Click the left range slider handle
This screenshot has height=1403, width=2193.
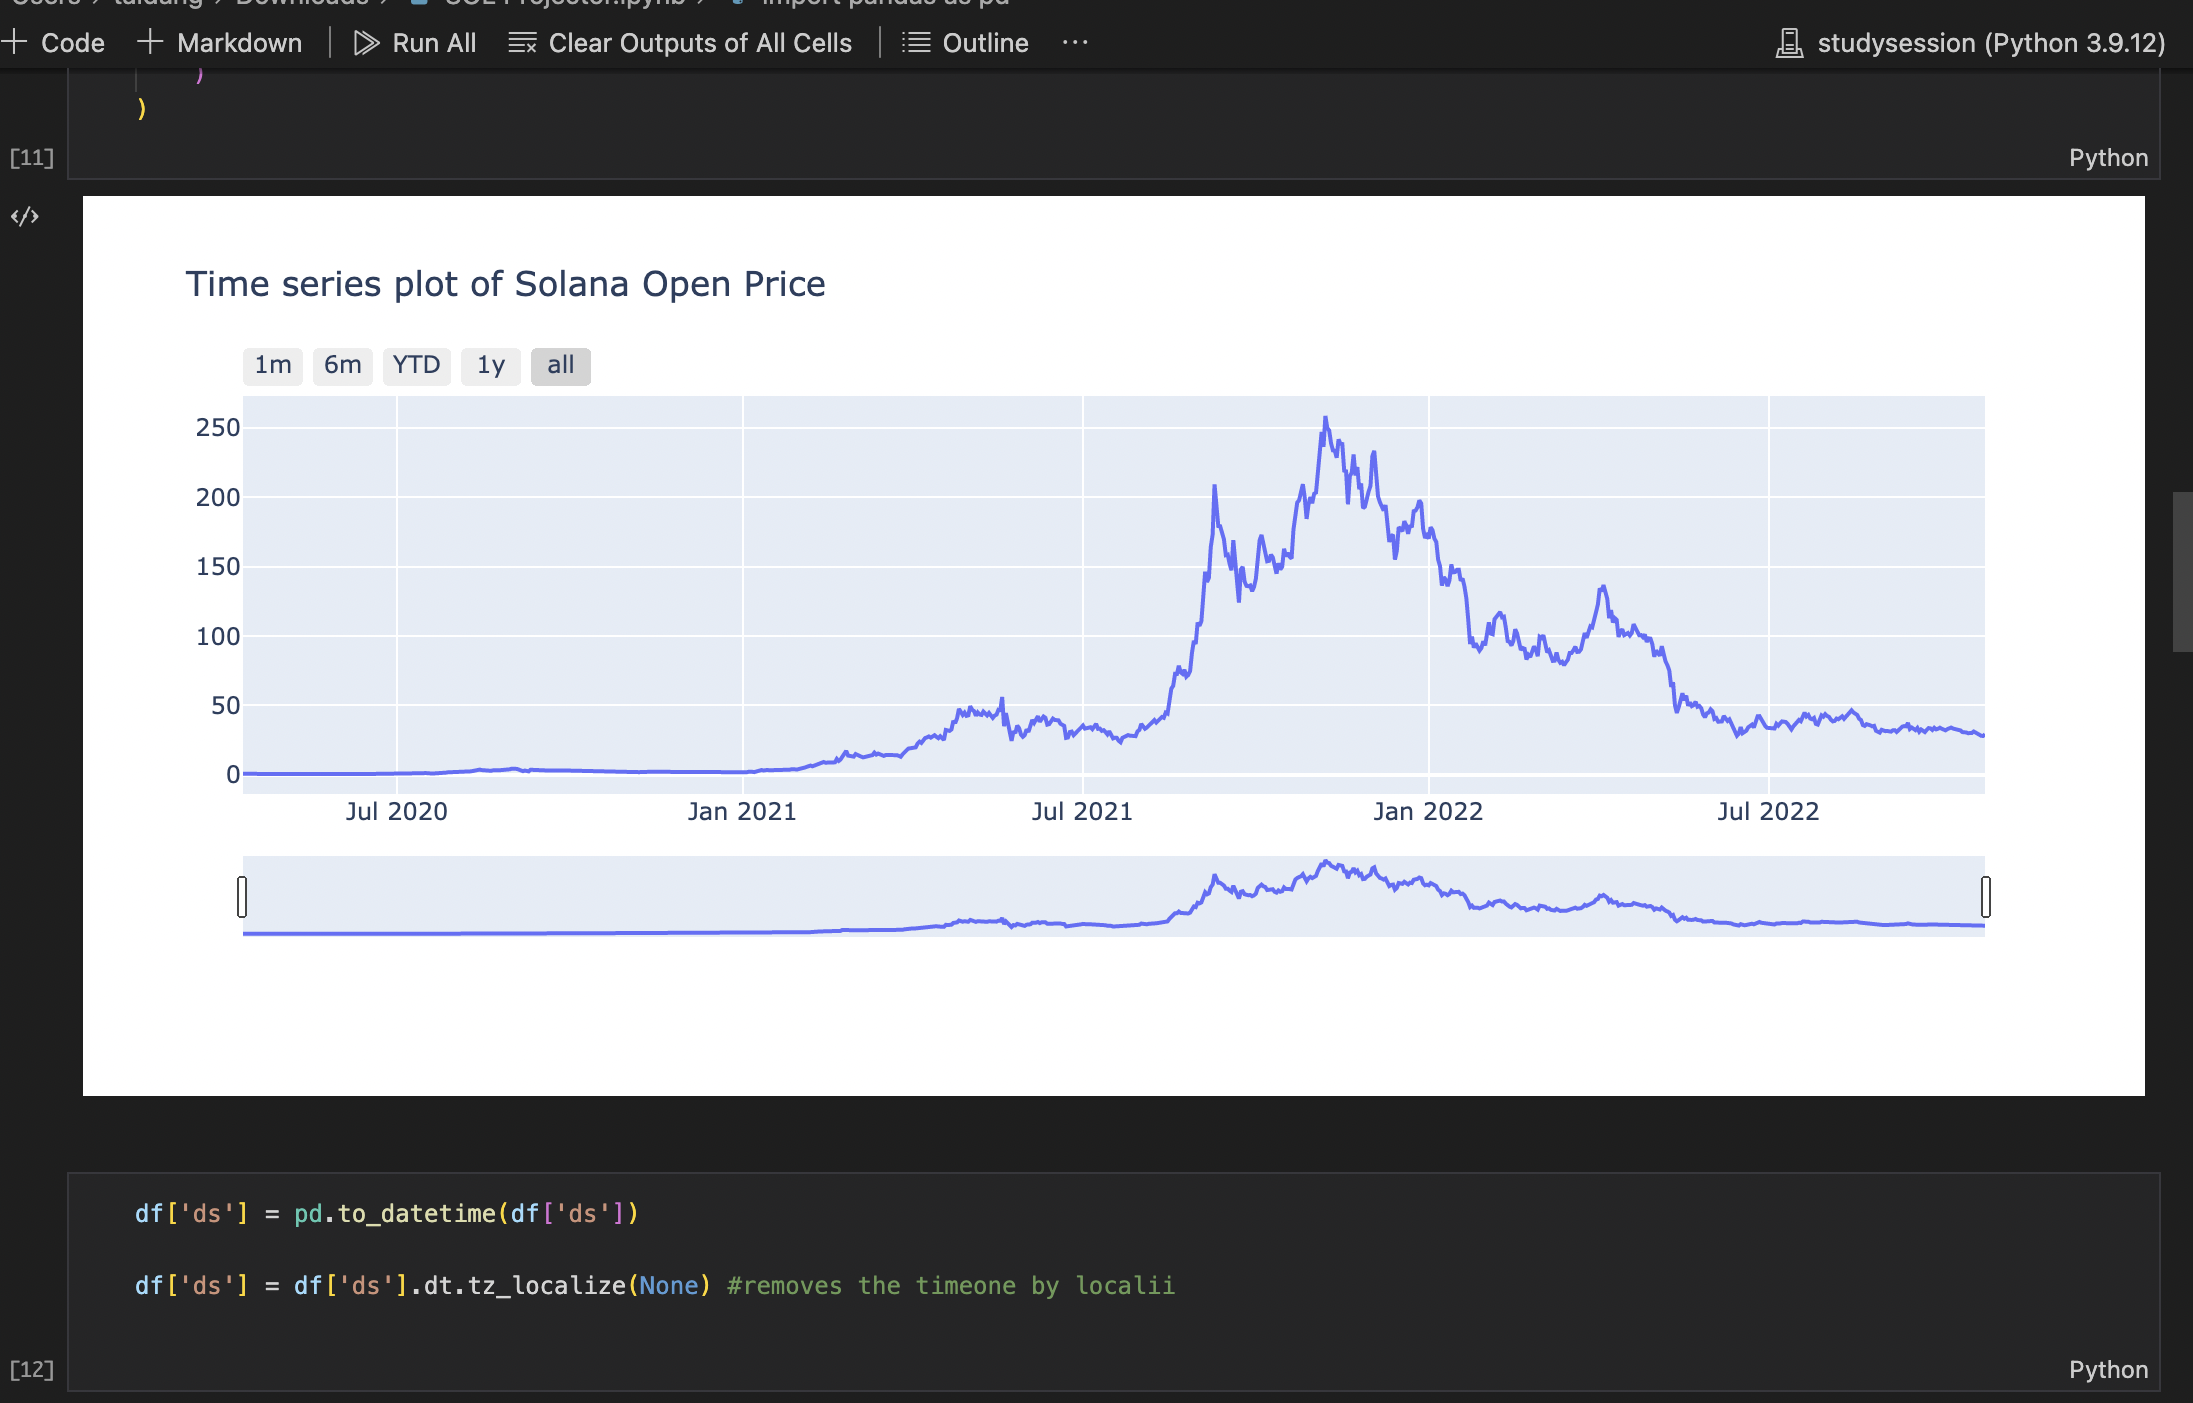pyautogui.click(x=242, y=896)
